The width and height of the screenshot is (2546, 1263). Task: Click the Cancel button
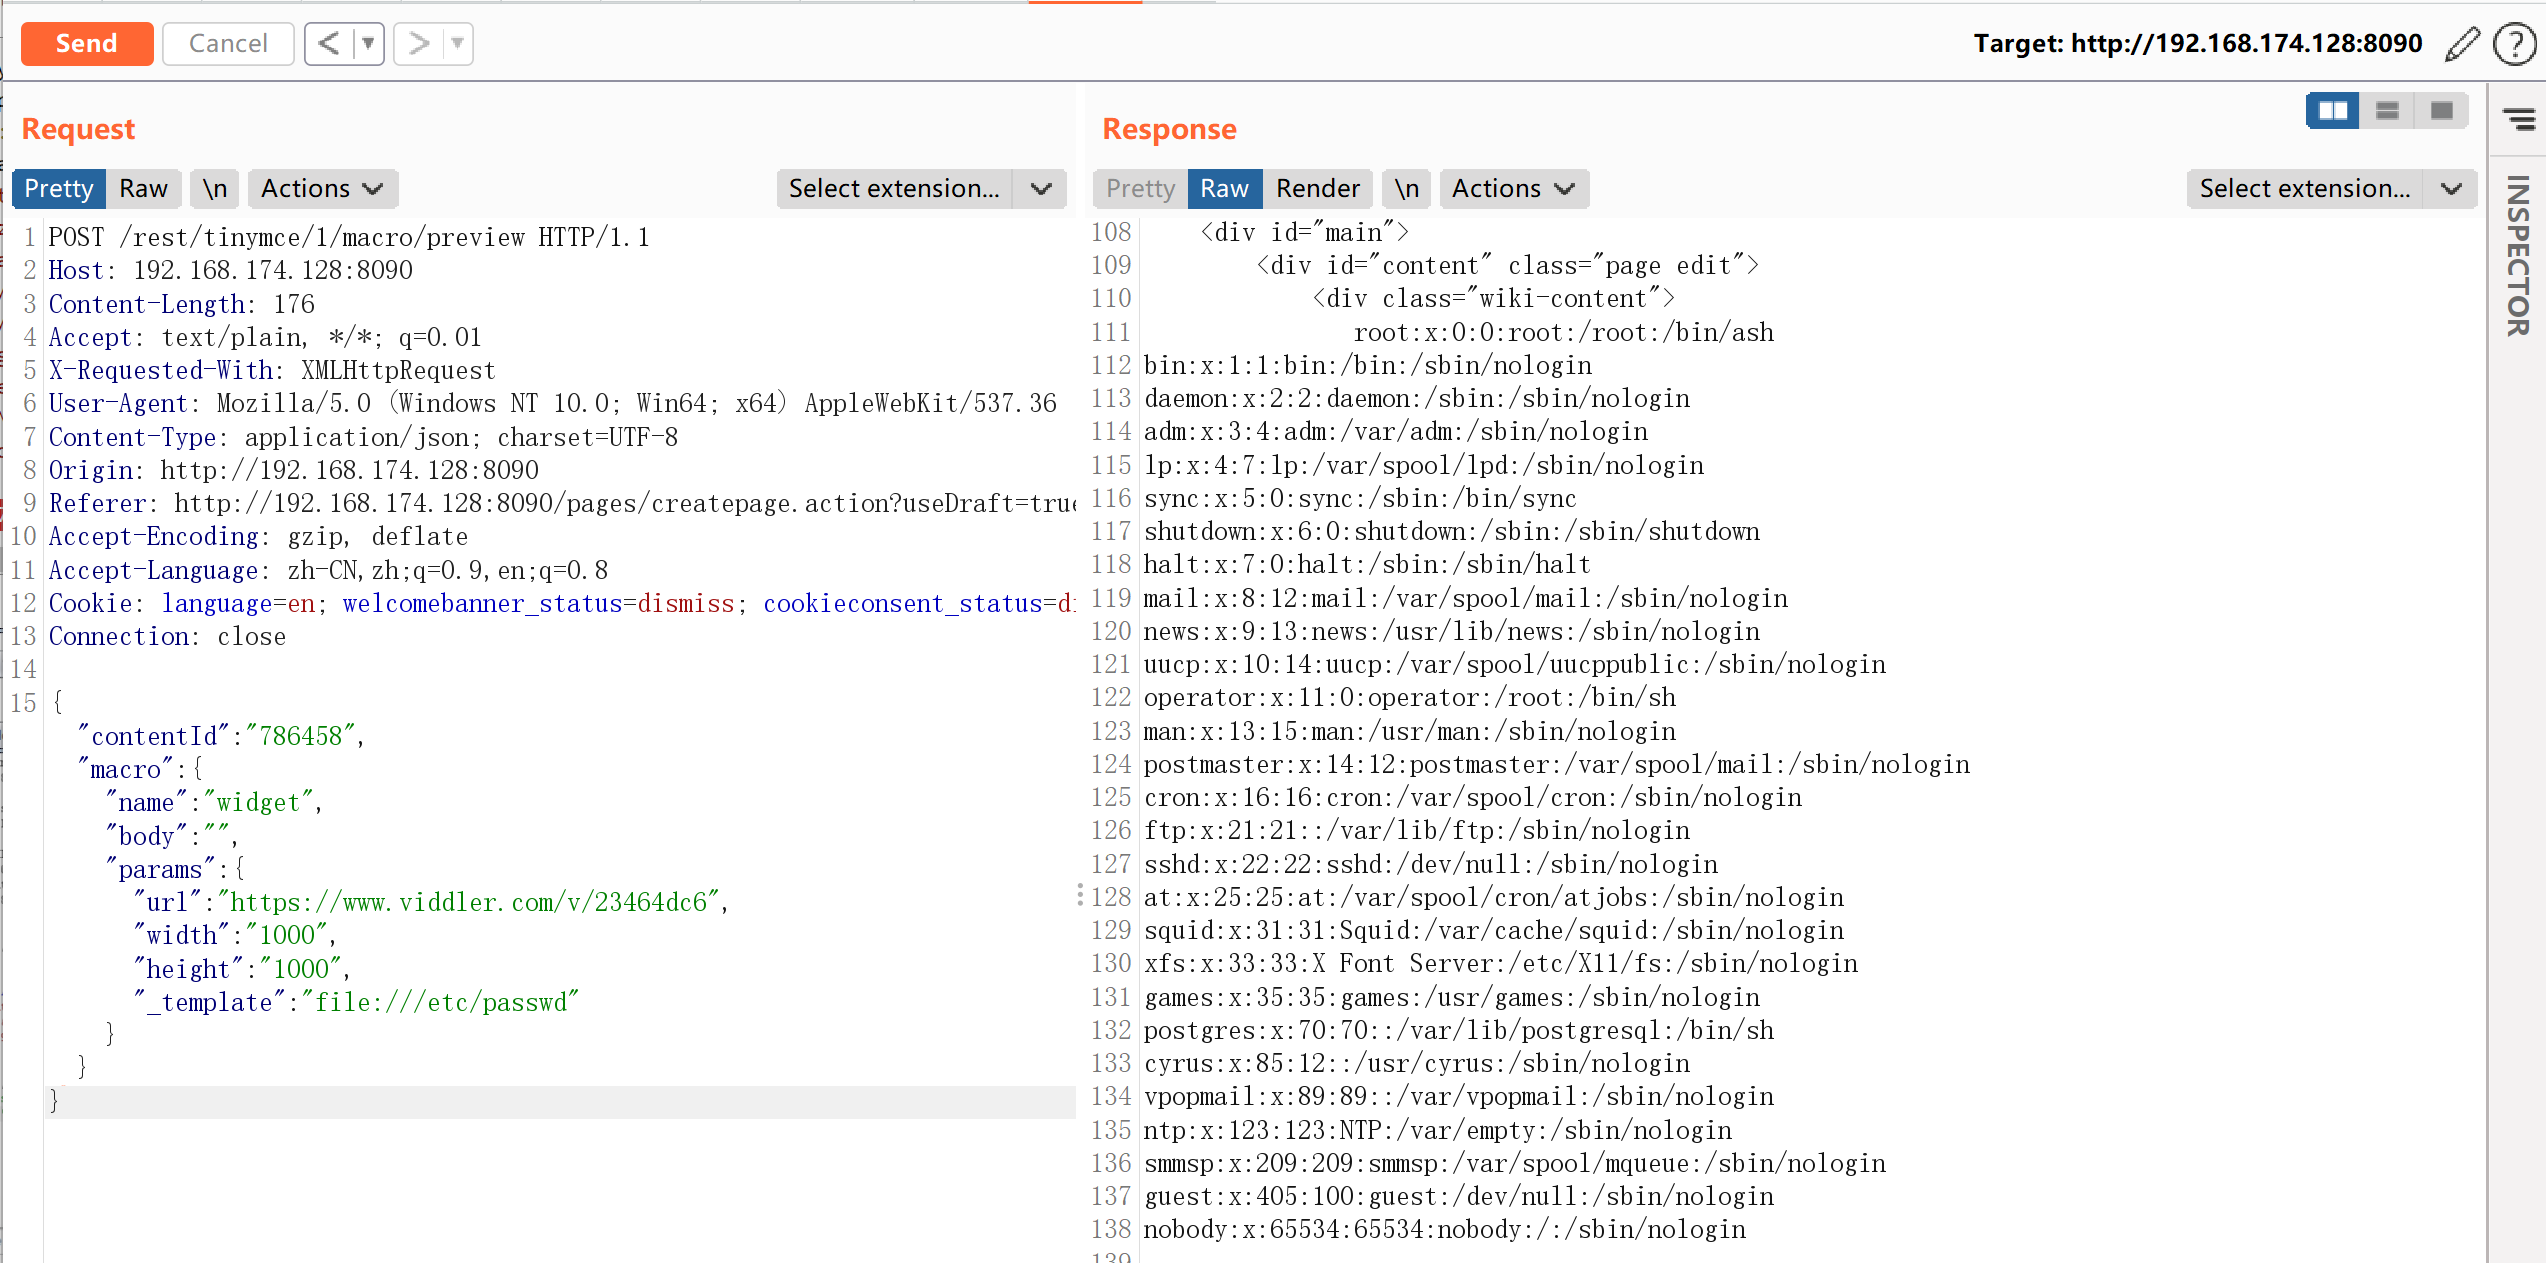point(228,44)
